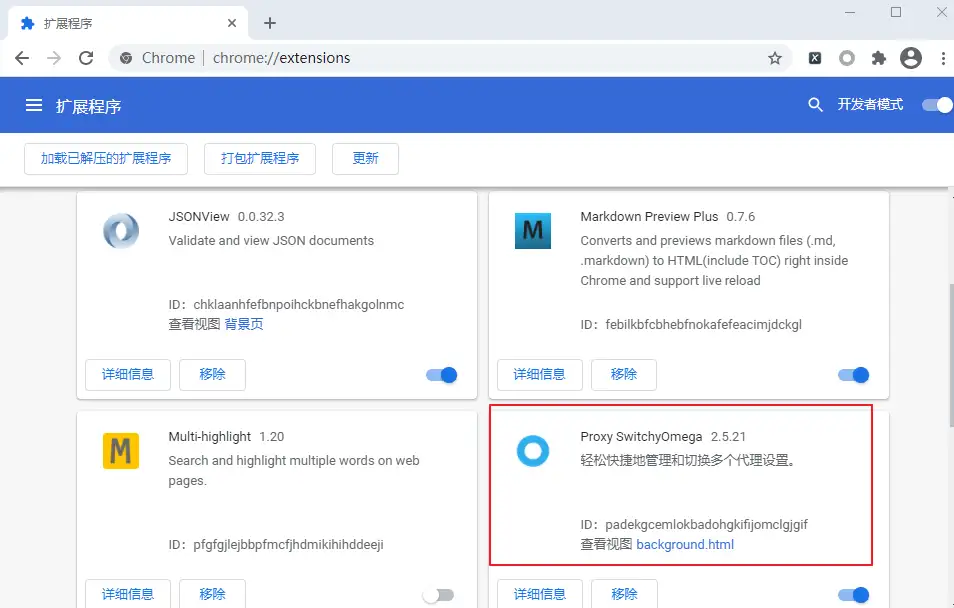Enable the Multi-highlight extension toggle
The height and width of the screenshot is (608, 954).
tap(437, 595)
